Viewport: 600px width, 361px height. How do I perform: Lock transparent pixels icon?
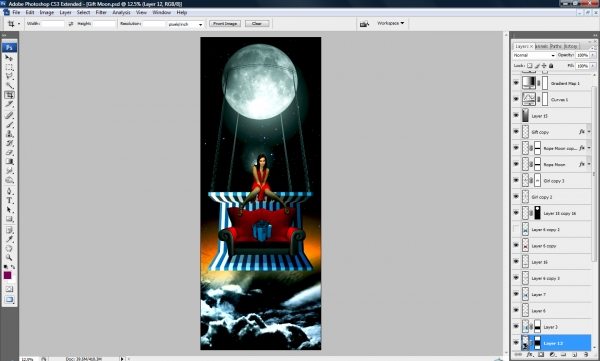530,66
